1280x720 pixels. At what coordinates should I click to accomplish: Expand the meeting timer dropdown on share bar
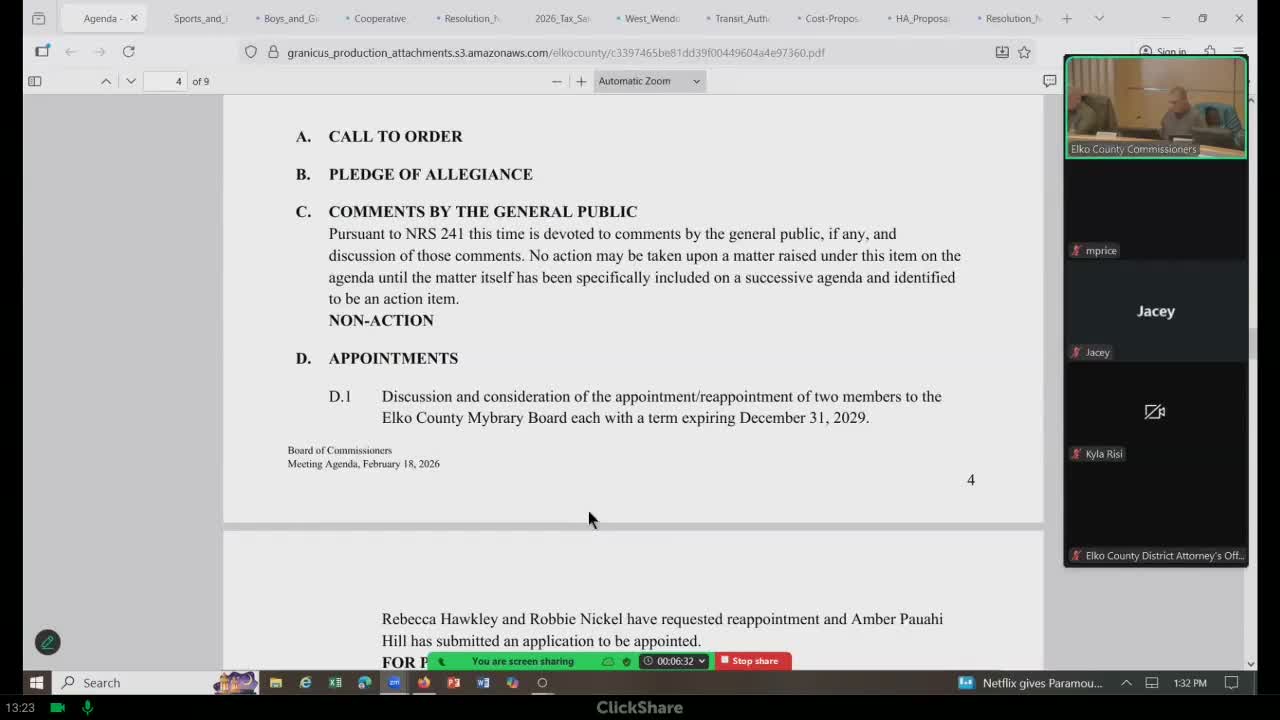[701, 661]
